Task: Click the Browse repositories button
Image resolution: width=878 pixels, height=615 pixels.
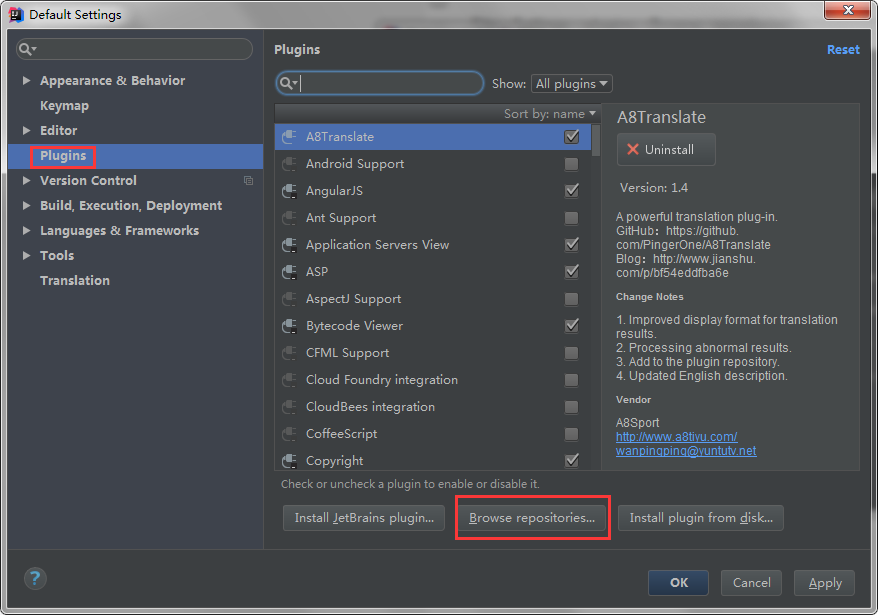Action: [532, 518]
